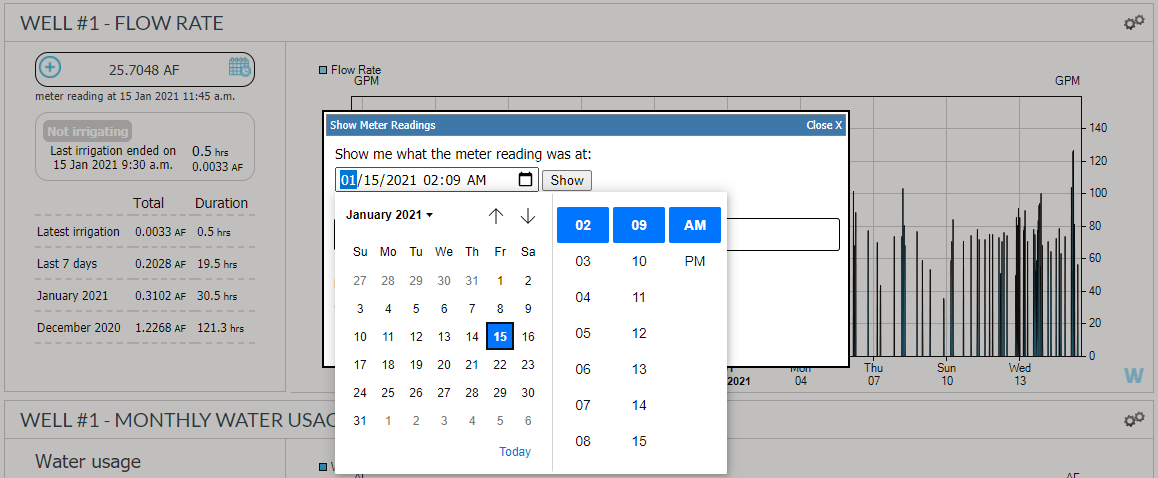Expand the January 2021 month dropdown
Image resolution: width=1158 pixels, height=478 pixels.
coord(389,215)
